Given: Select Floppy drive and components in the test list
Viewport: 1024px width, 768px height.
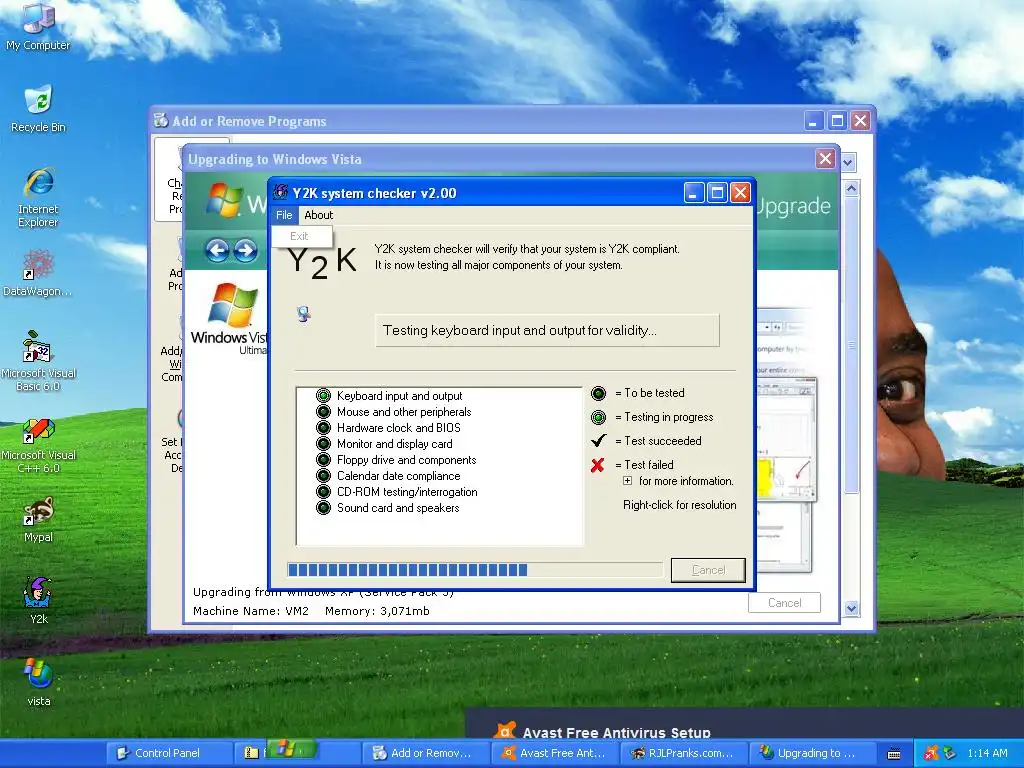Looking at the screenshot, I should point(406,460).
